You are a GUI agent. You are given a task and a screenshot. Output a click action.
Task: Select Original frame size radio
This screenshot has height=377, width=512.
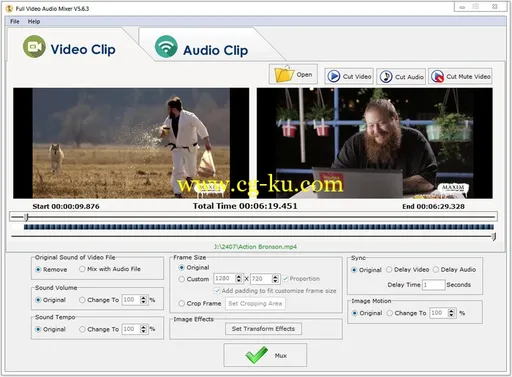coord(182,267)
